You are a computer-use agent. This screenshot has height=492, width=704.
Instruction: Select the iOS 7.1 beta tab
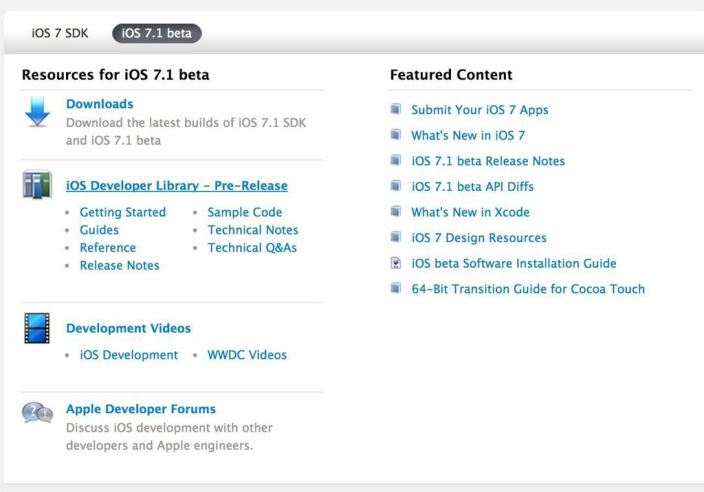pos(156,33)
